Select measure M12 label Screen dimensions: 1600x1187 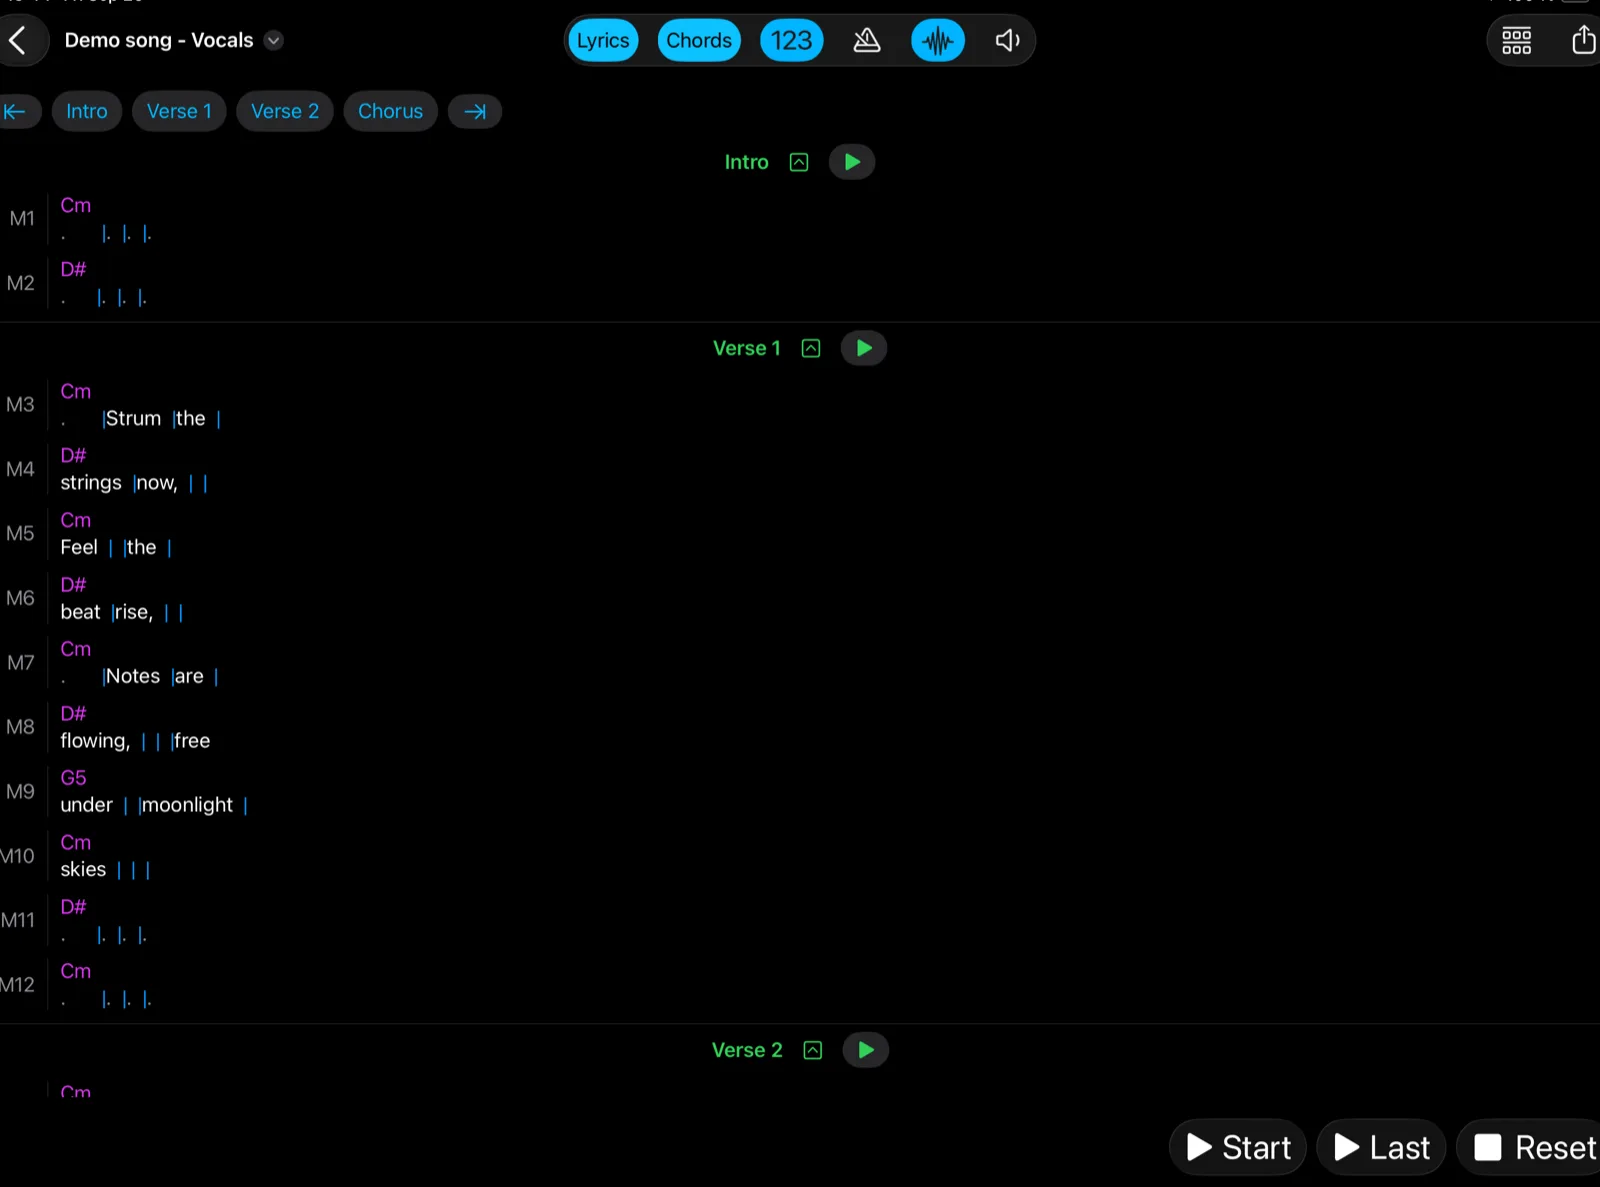pos(18,984)
